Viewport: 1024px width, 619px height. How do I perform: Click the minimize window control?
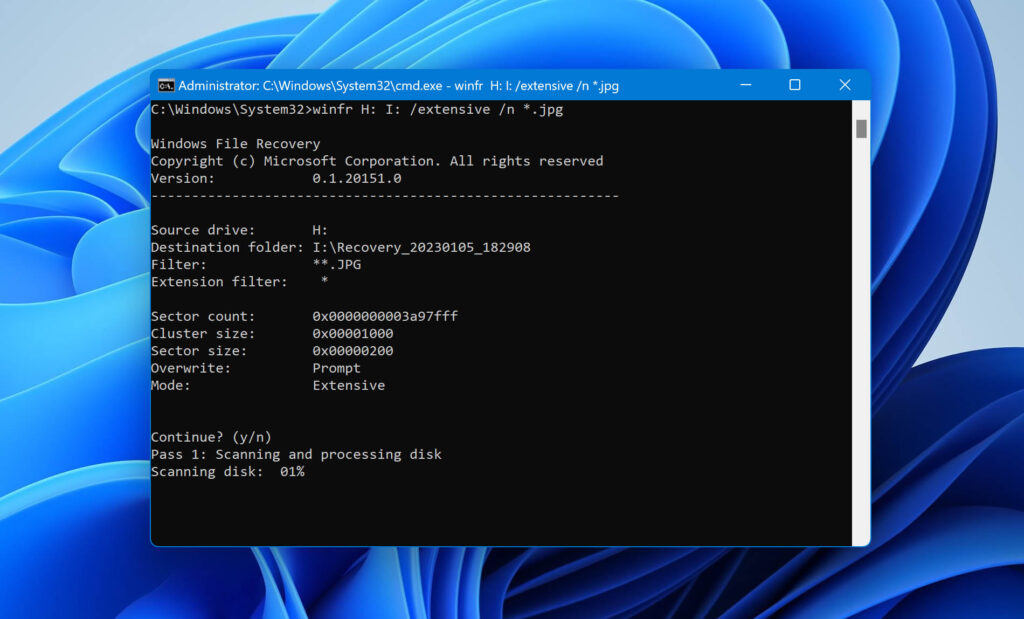745,86
